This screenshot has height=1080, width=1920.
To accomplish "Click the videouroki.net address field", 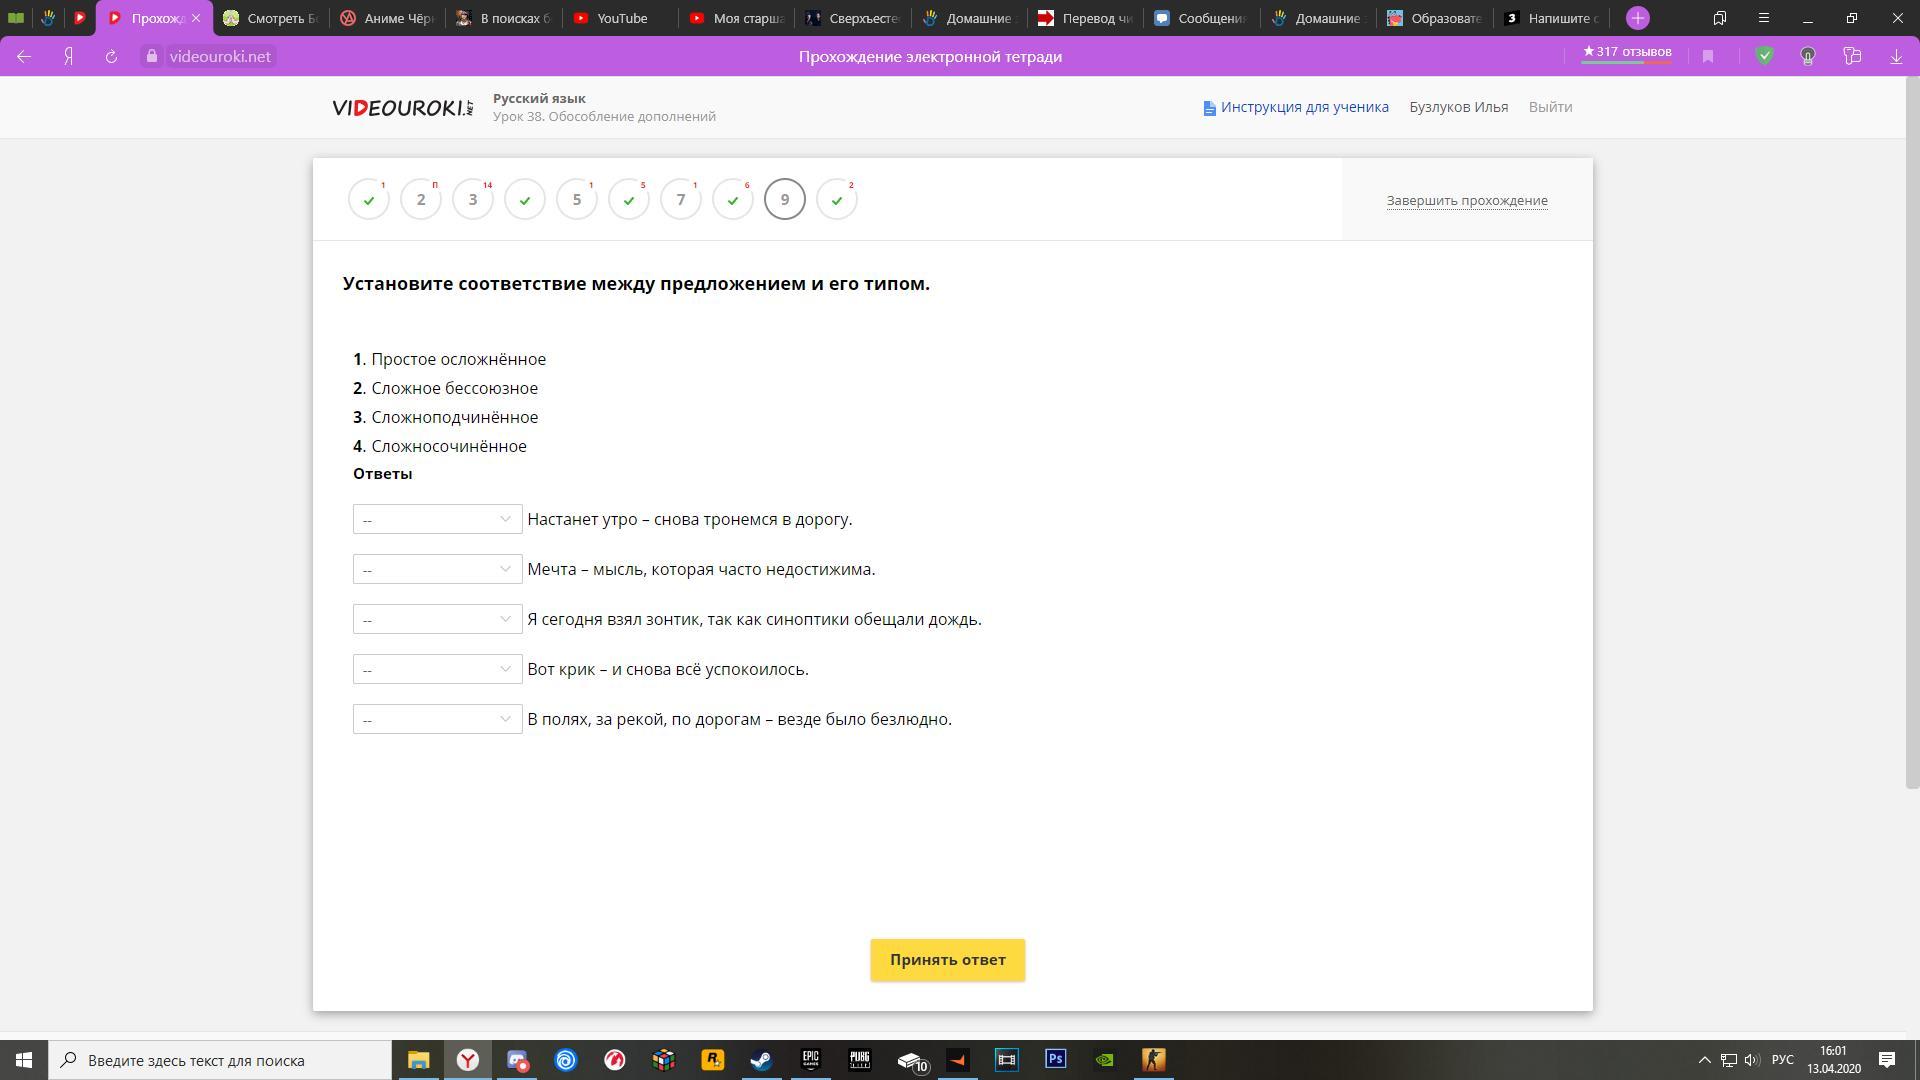I will 220,57.
